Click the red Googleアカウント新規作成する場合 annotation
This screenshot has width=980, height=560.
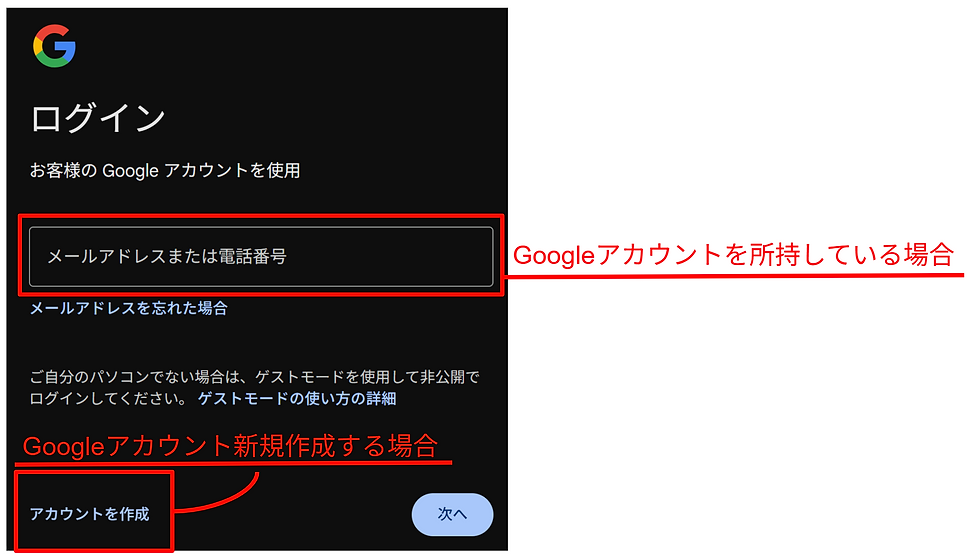point(230,446)
